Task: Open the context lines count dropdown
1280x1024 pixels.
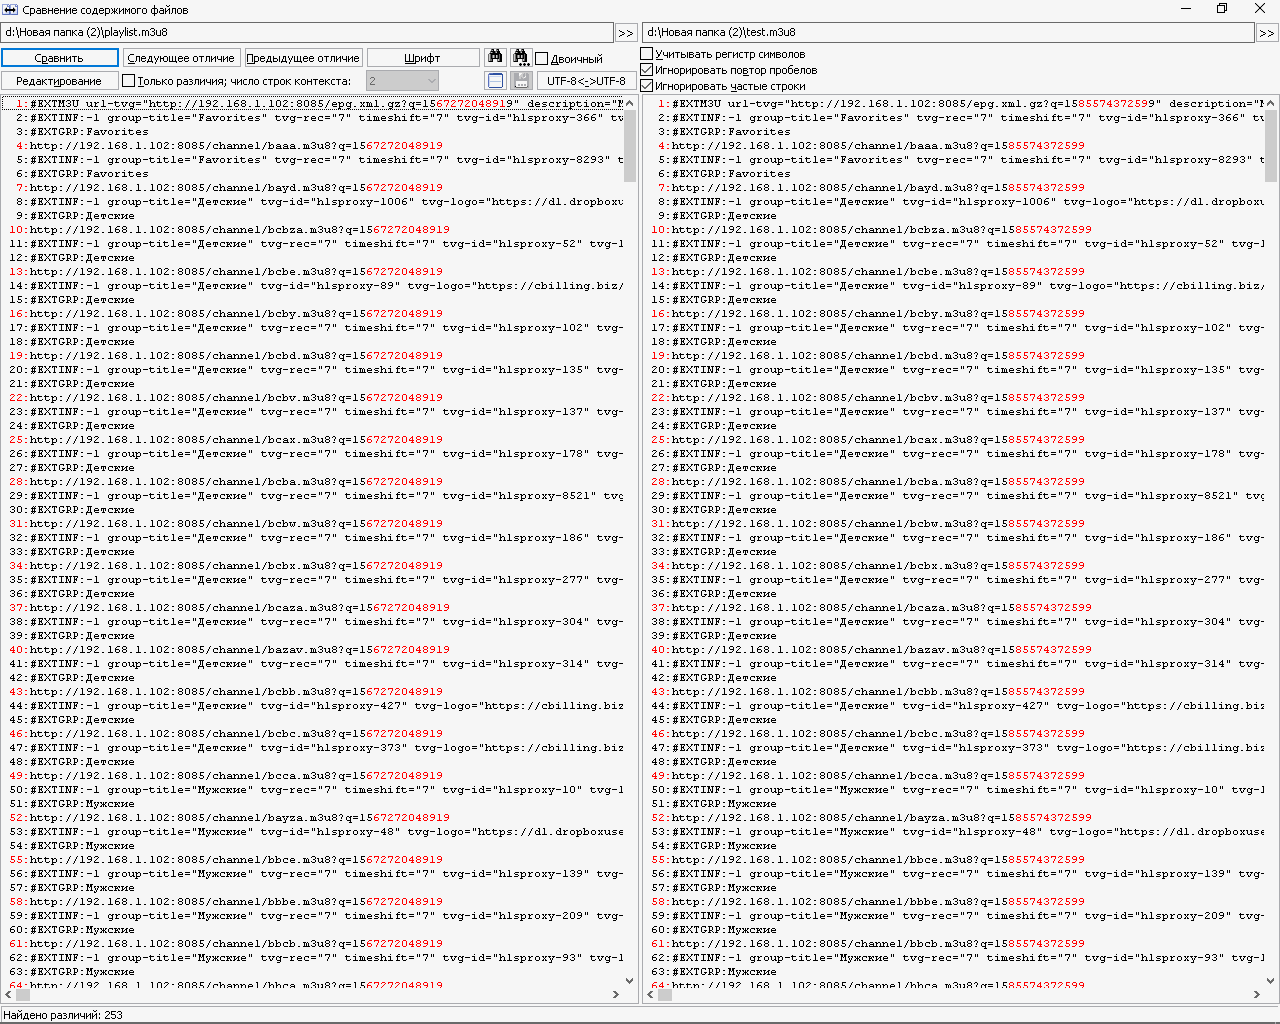Action: (403, 80)
